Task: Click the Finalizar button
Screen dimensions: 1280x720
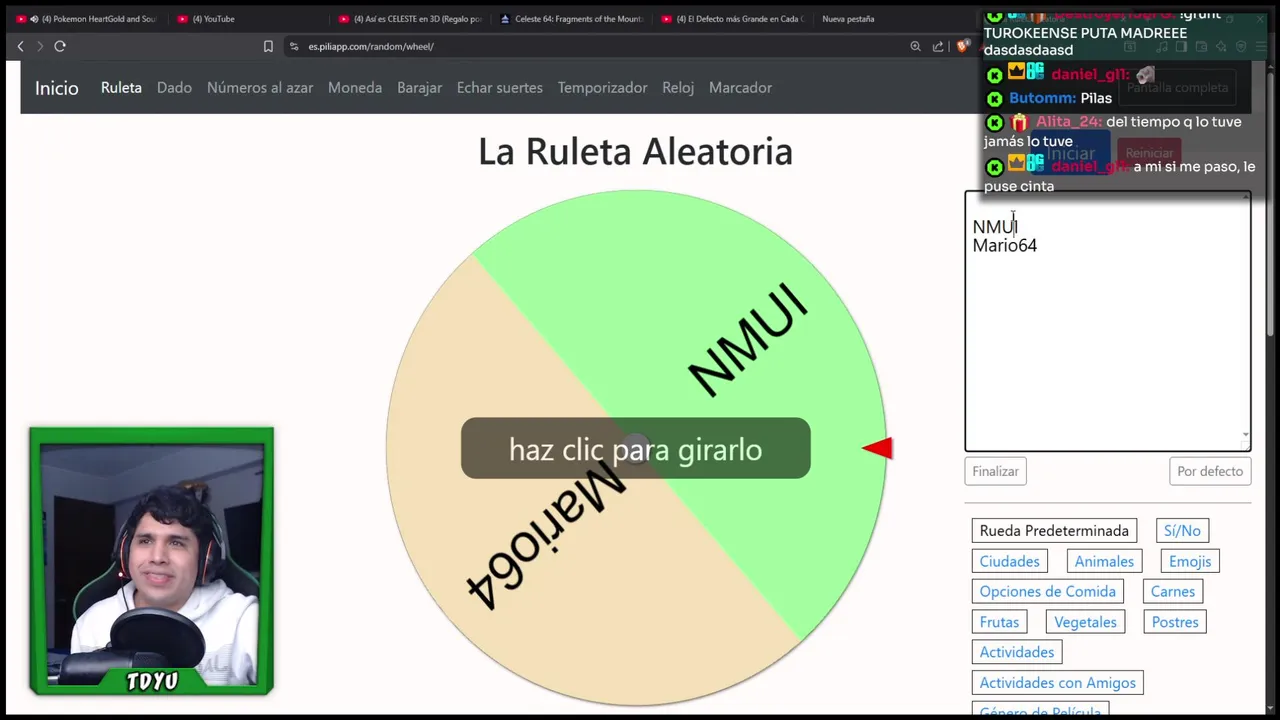Action: coord(996,472)
